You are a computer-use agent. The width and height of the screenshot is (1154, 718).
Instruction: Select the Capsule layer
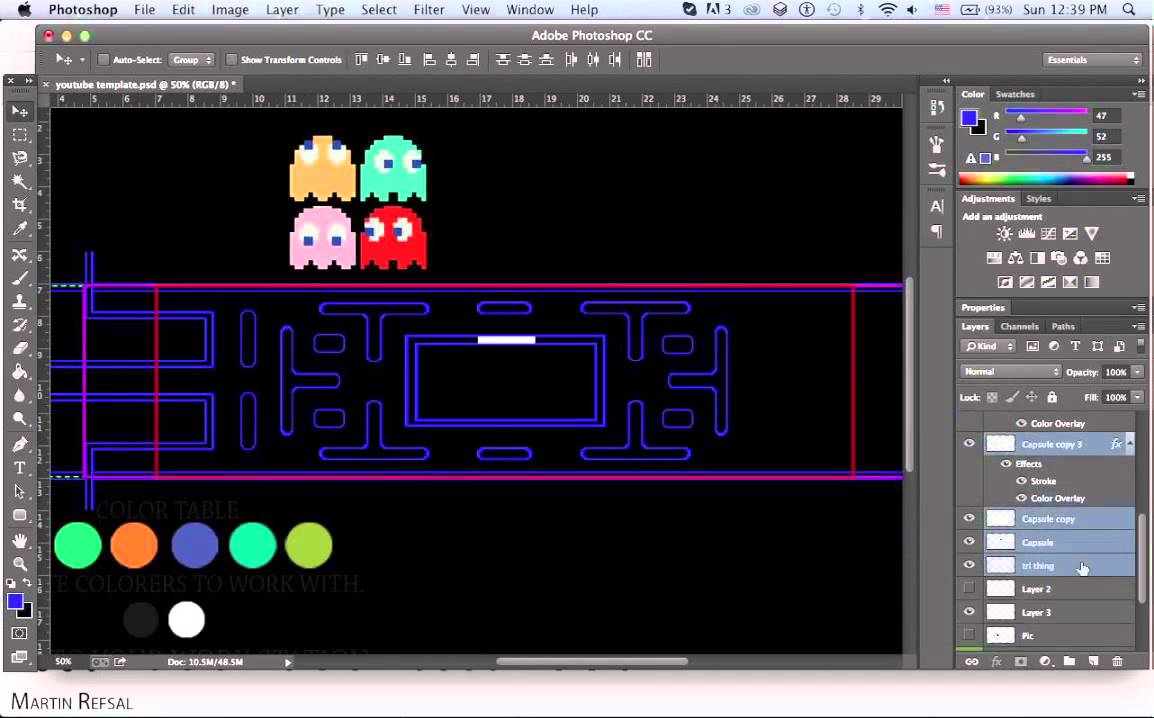(x=1060, y=542)
